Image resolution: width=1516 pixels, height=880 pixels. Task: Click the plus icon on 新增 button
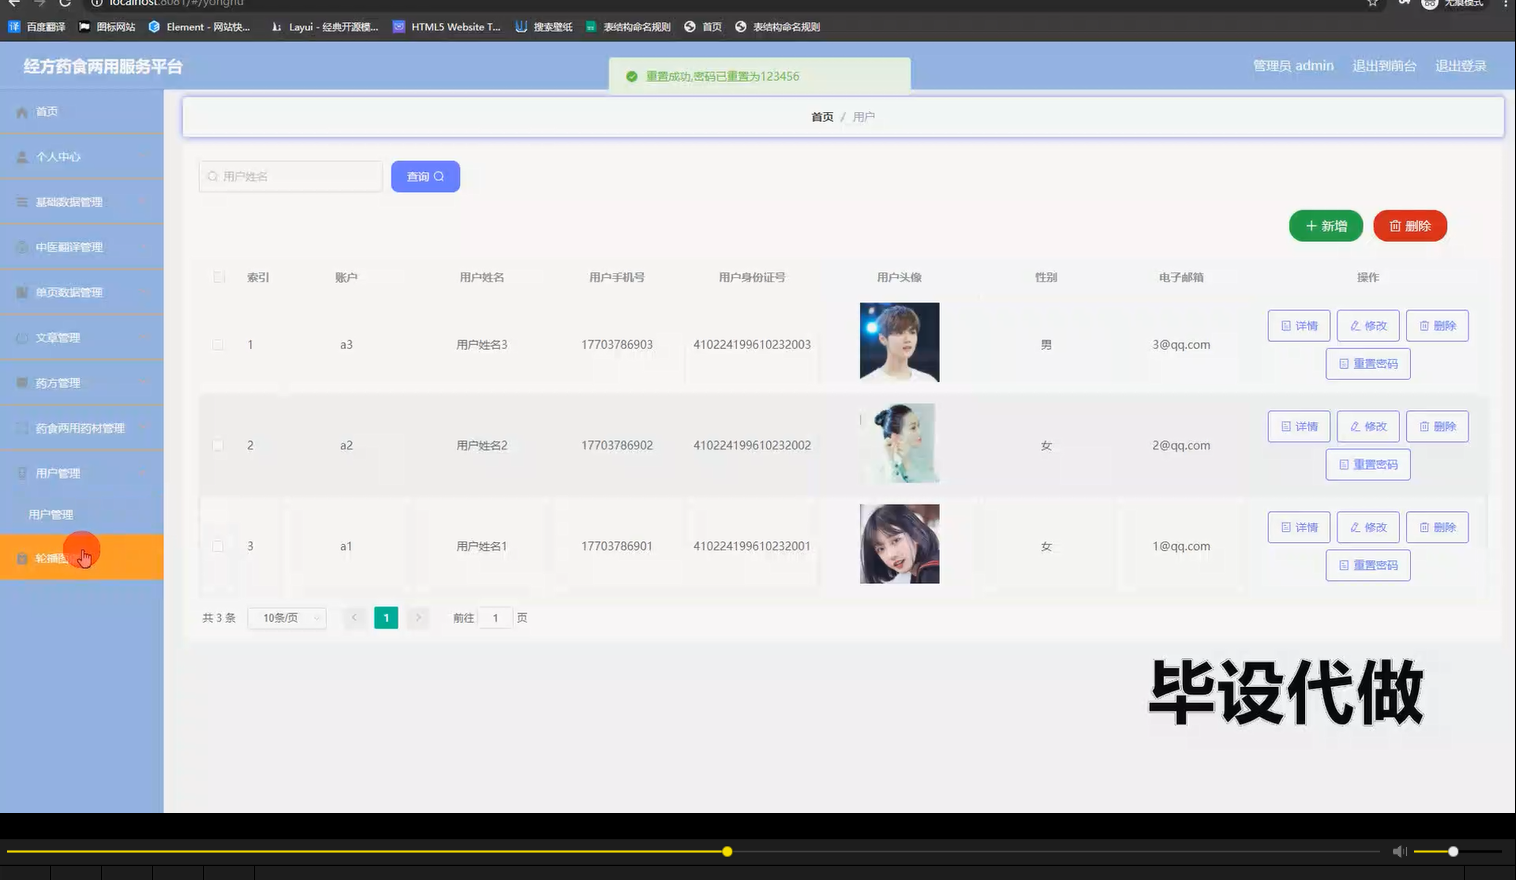tap(1311, 225)
